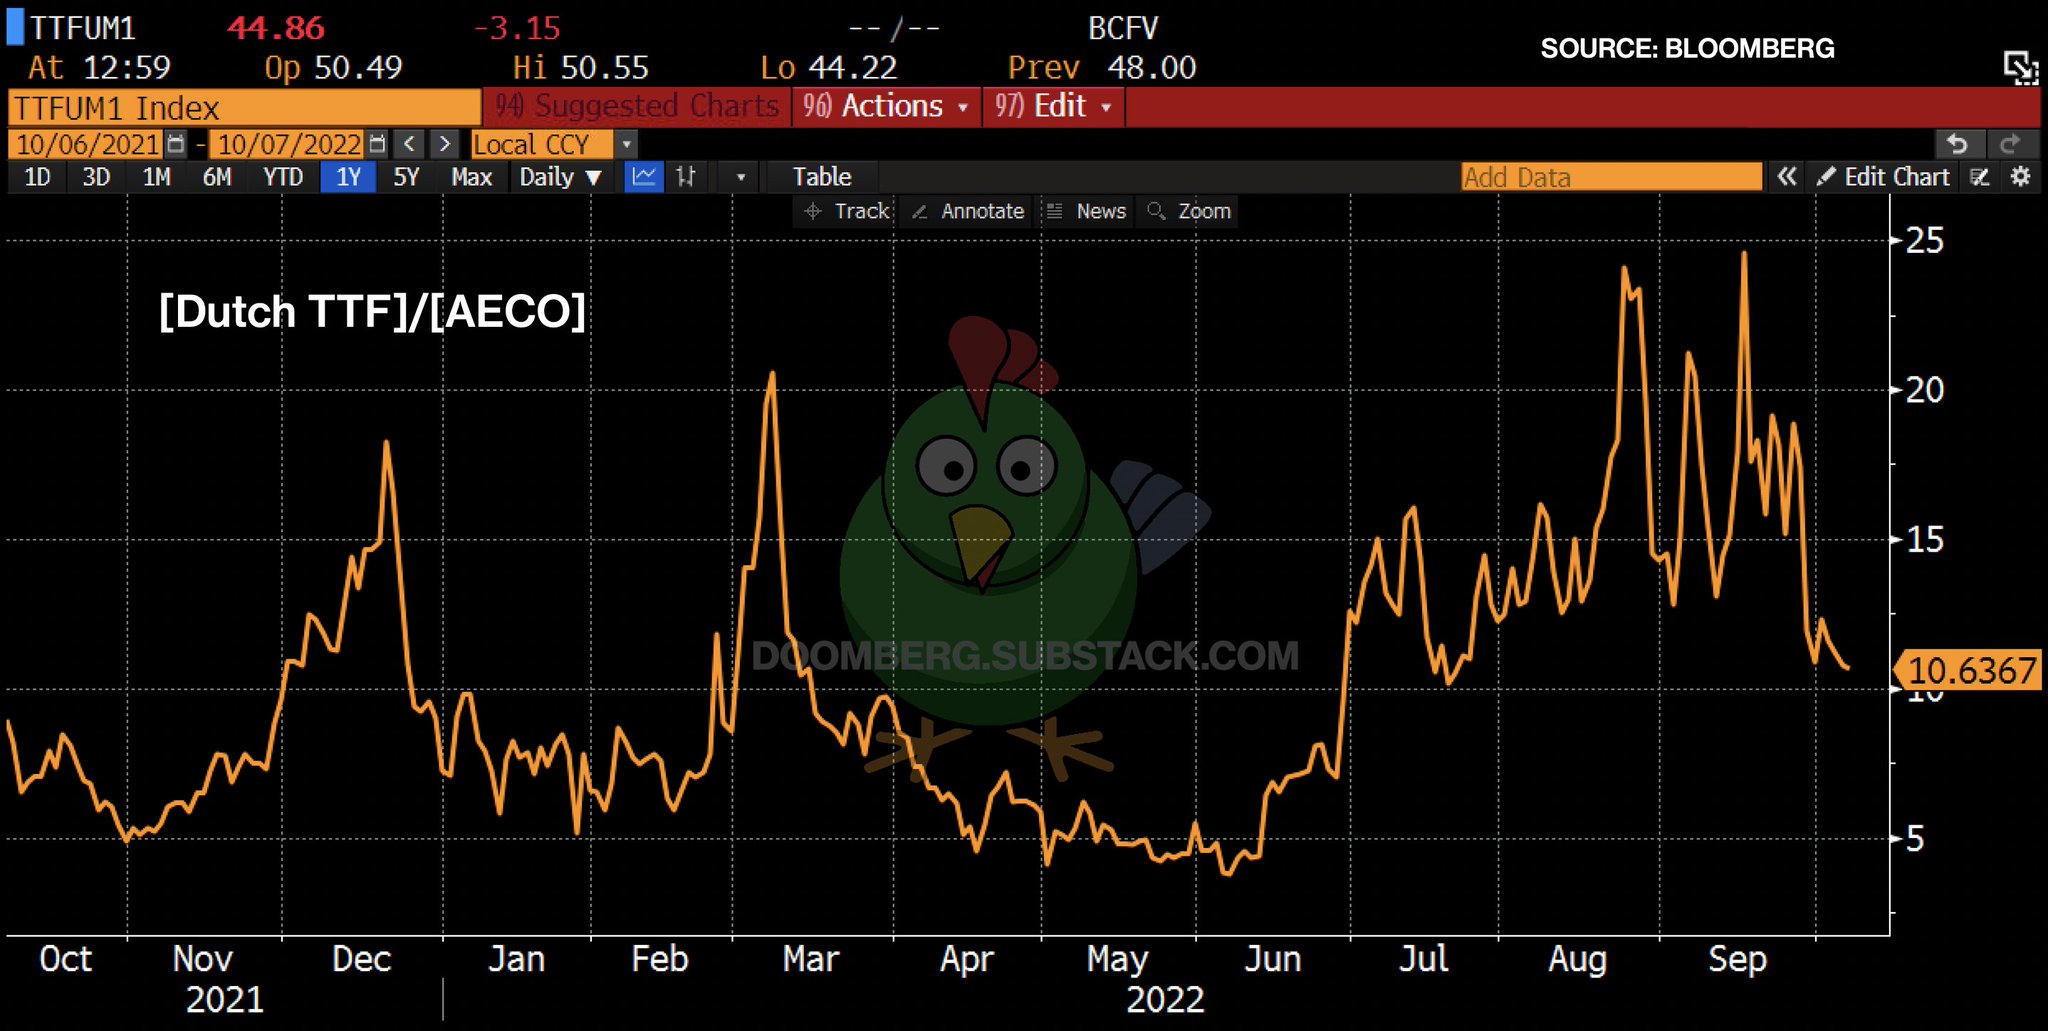Click the last price 44.86
This screenshot has height=1031, width=2048.
point(276,28)
